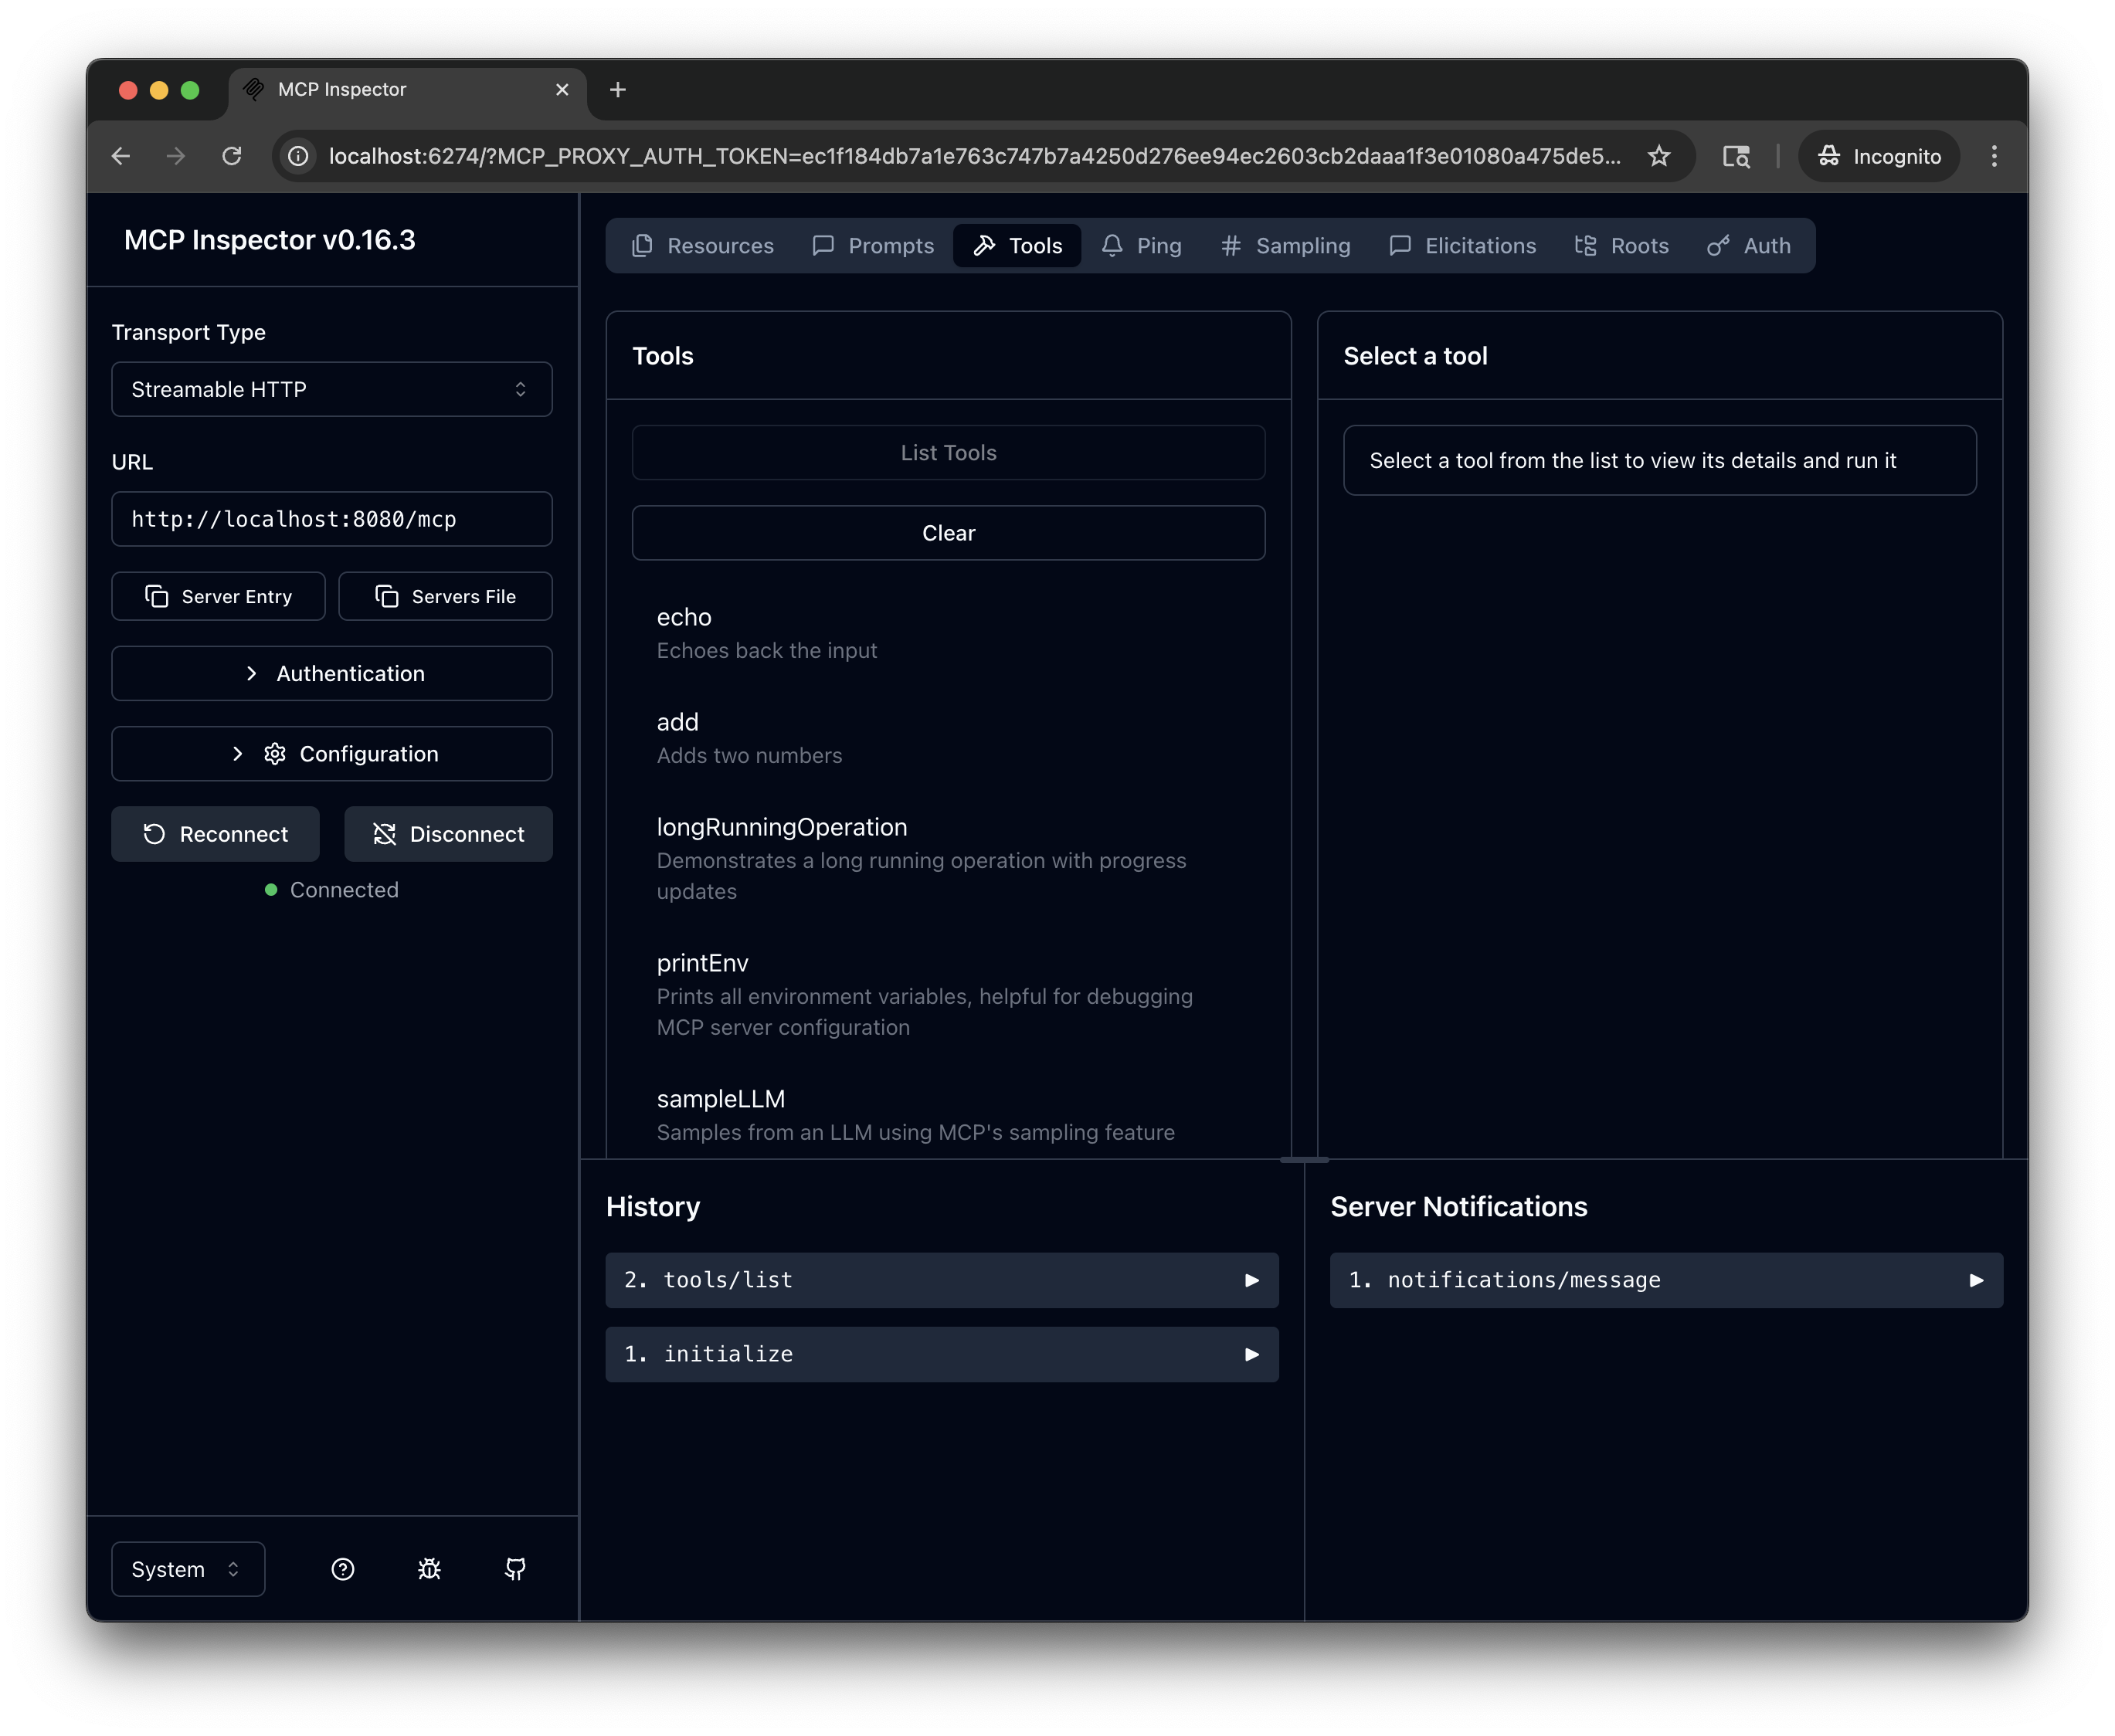This screenshot has height=1736, width=2115.
Task: Open GitHub repository icon in sidebar footer
Action: 515,1569
